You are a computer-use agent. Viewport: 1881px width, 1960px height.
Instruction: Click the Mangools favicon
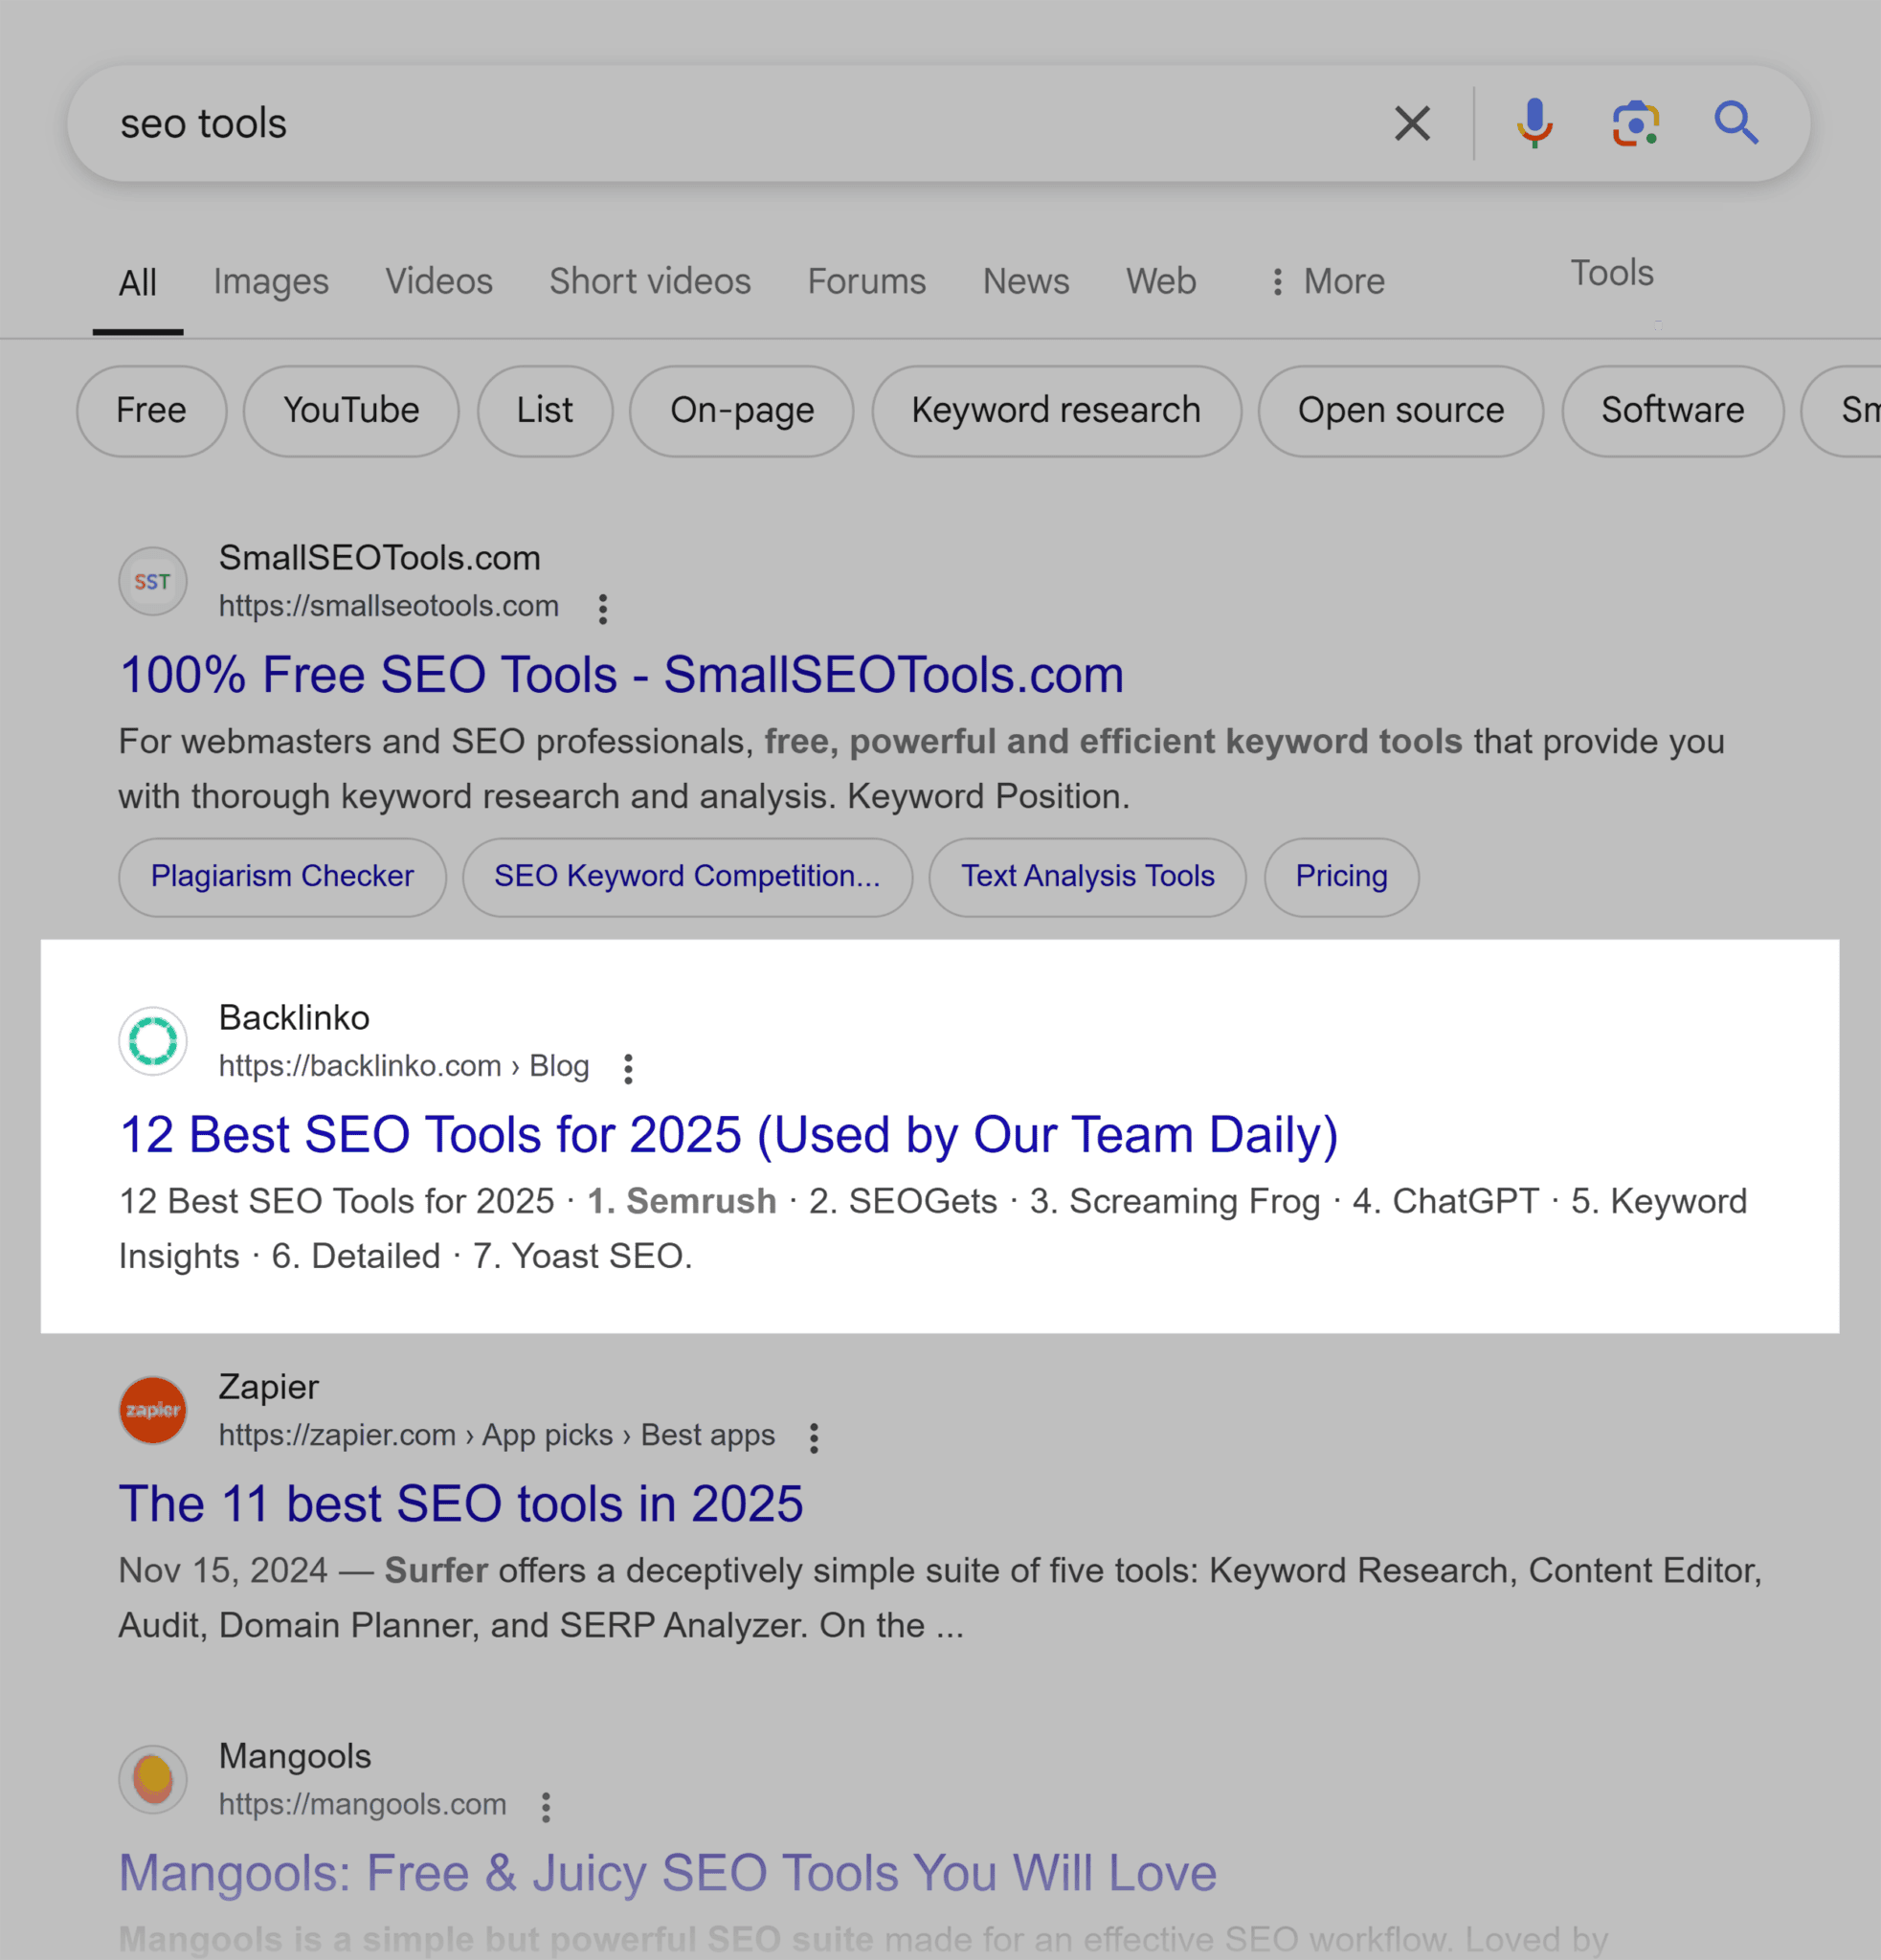153,1779
